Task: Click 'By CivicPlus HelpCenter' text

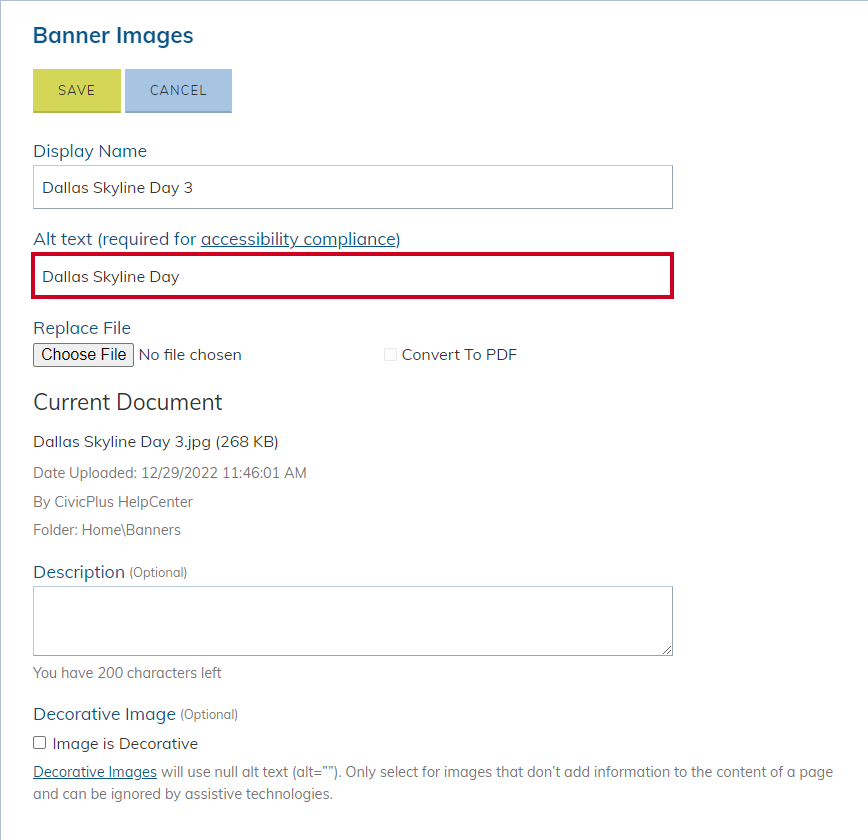Action: (x=113, y=502)
